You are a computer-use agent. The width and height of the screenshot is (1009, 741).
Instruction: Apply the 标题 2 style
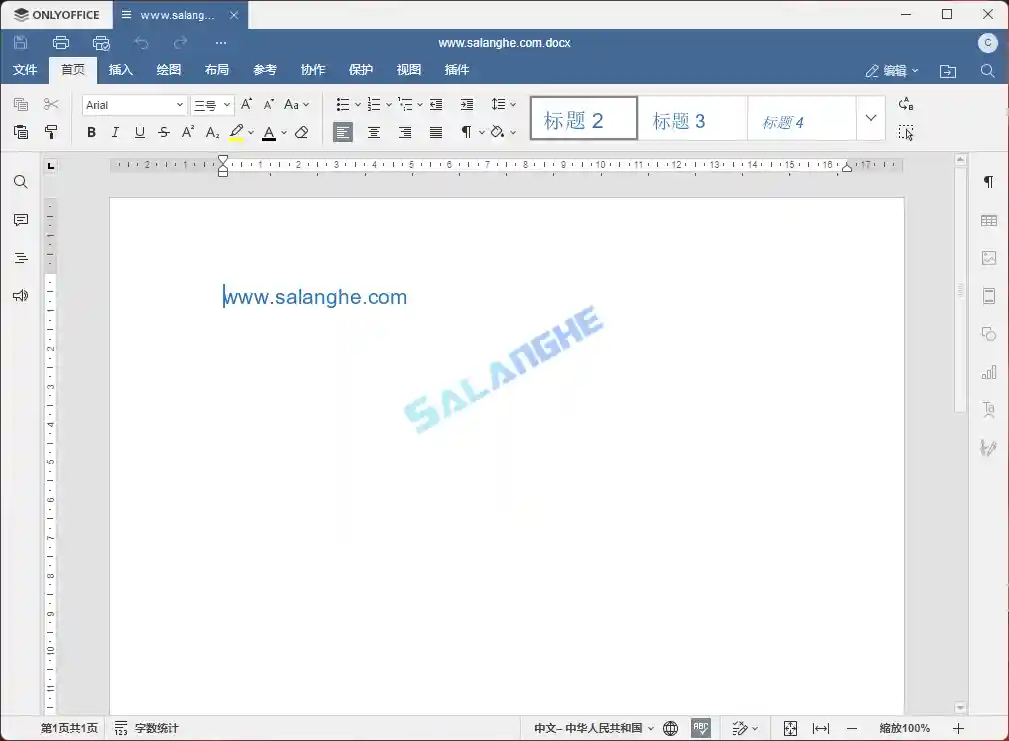[583, 117]
